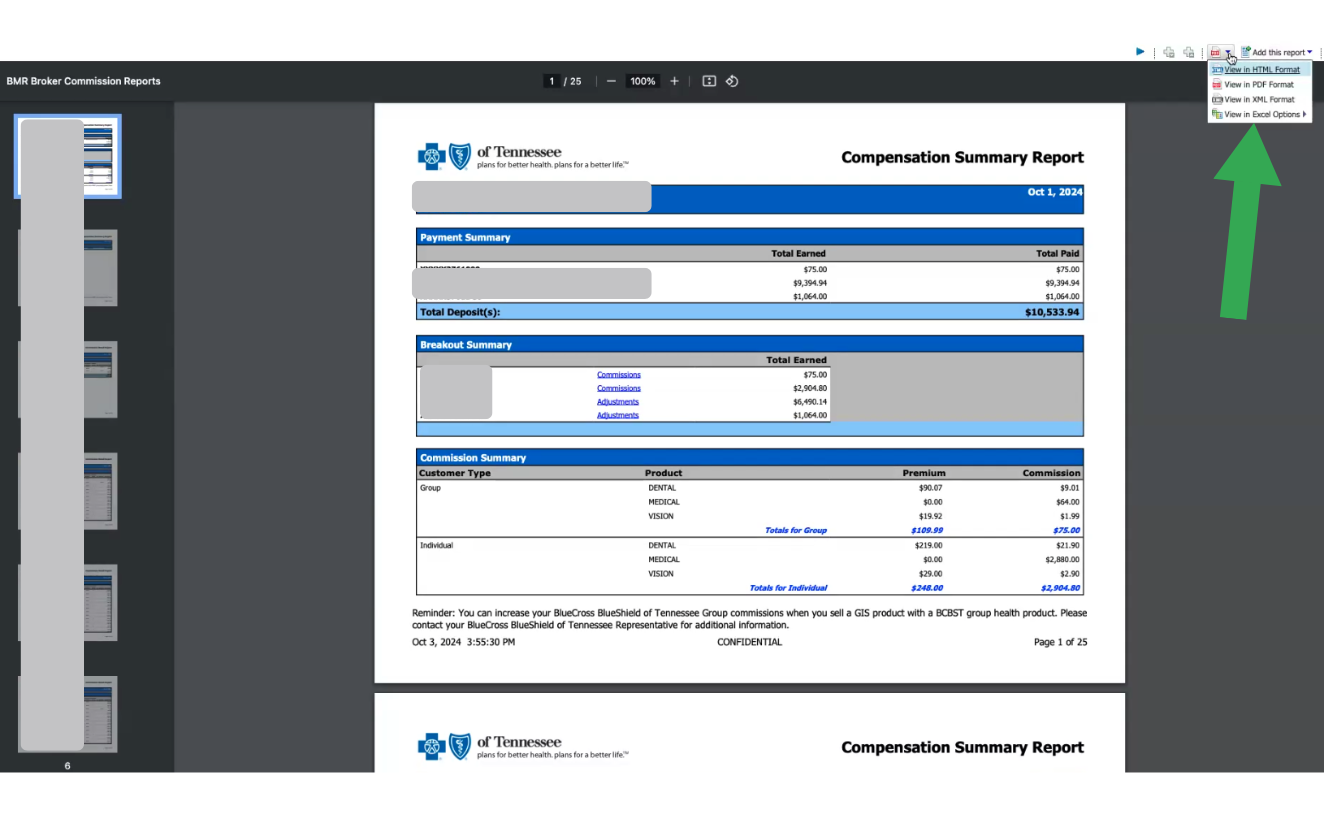Click the Total Deposit(s): label
Viewport: 1325px width, 813px height.
pyautogui.click(x=460, y=312)
